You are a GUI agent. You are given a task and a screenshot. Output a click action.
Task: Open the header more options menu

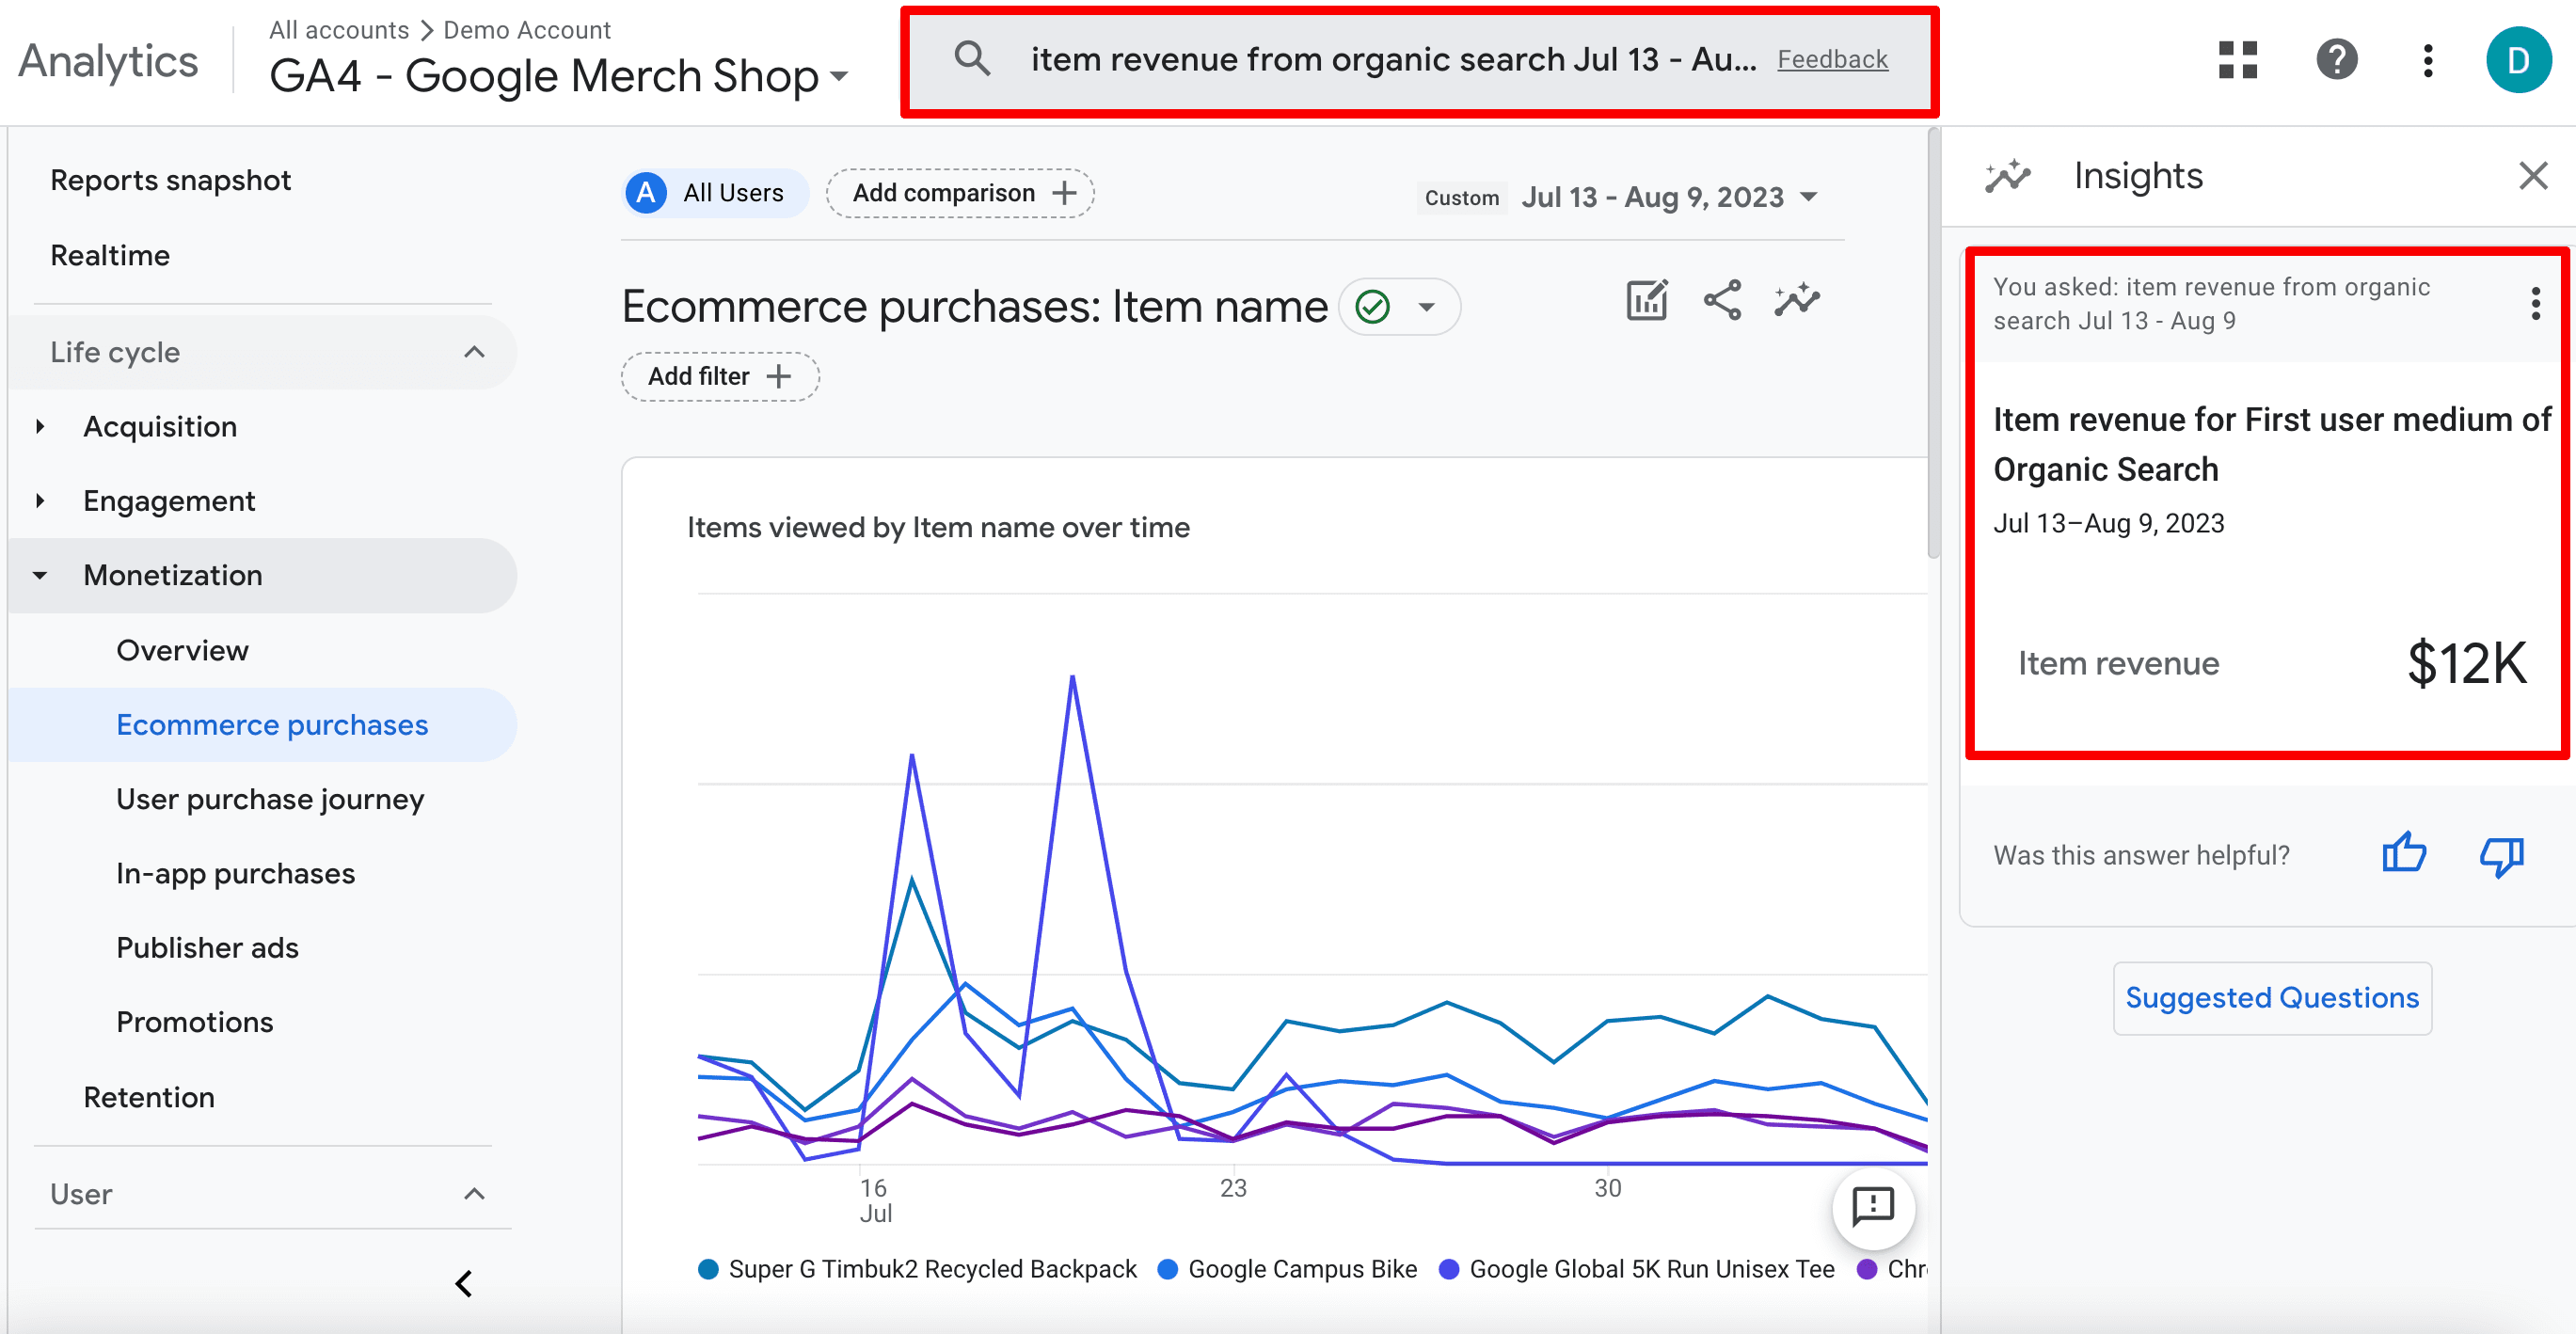[2427, 60]
